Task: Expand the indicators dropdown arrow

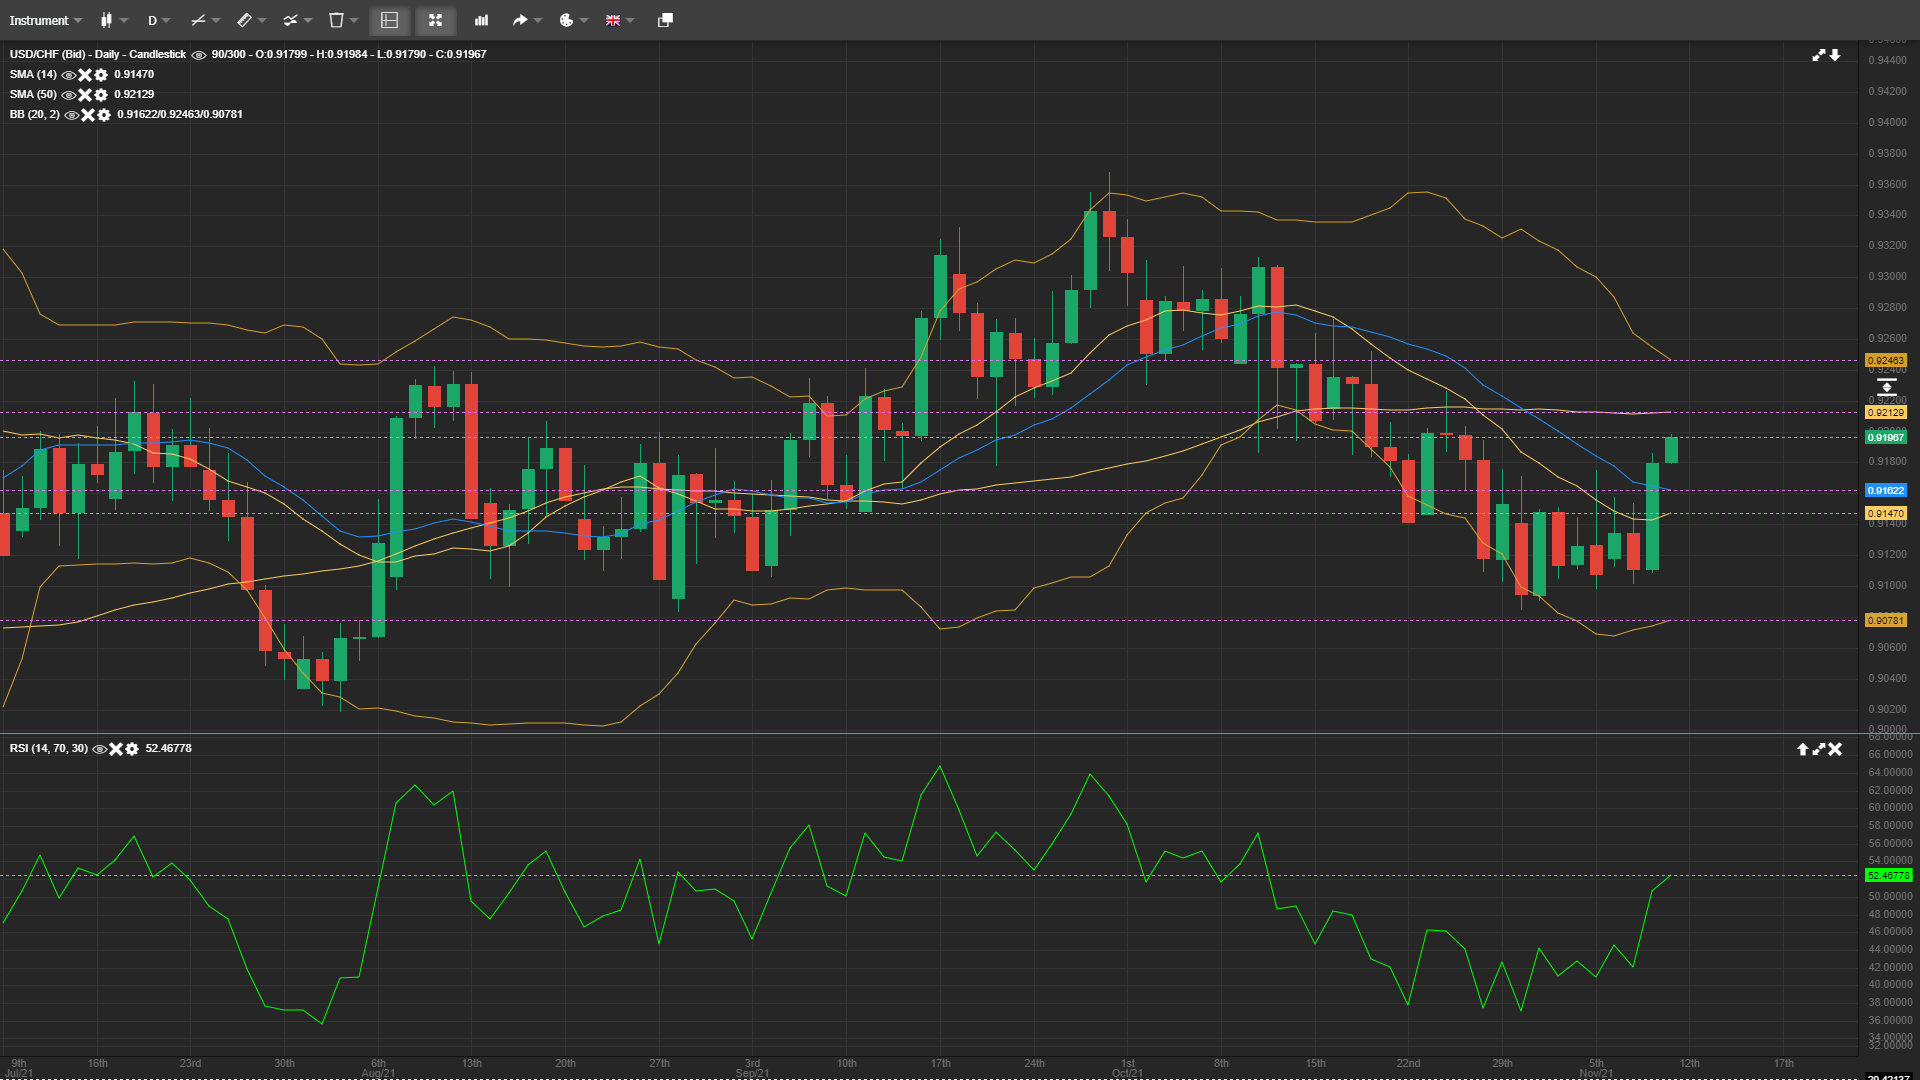Action: pyautogui.click(x=308, y=20)
